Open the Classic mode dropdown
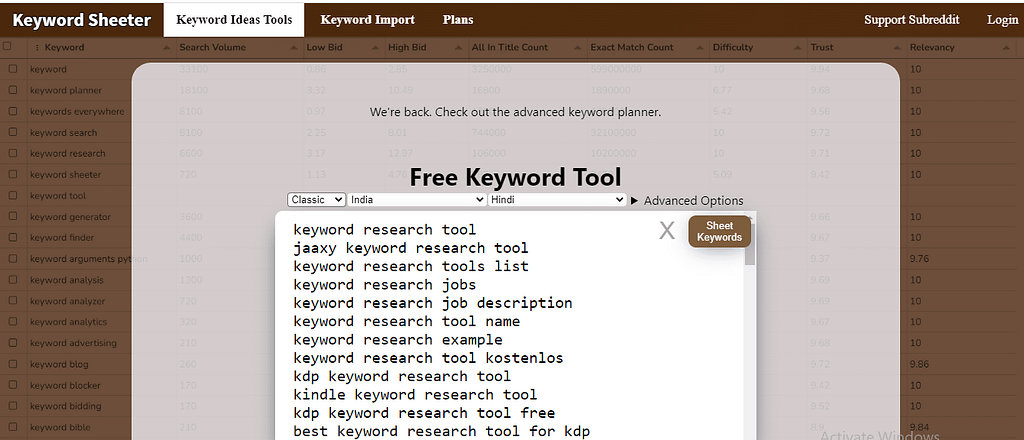This screenshot has height=440, width=1024. click(316, 200)
